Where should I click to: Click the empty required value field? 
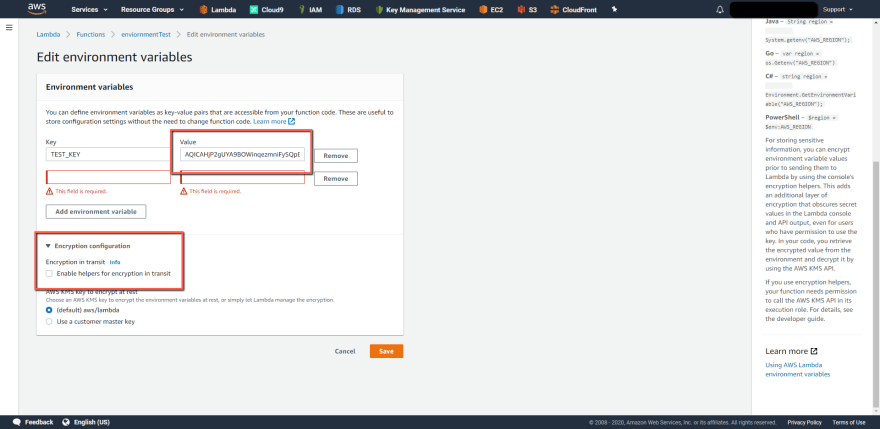coord(242,177)
